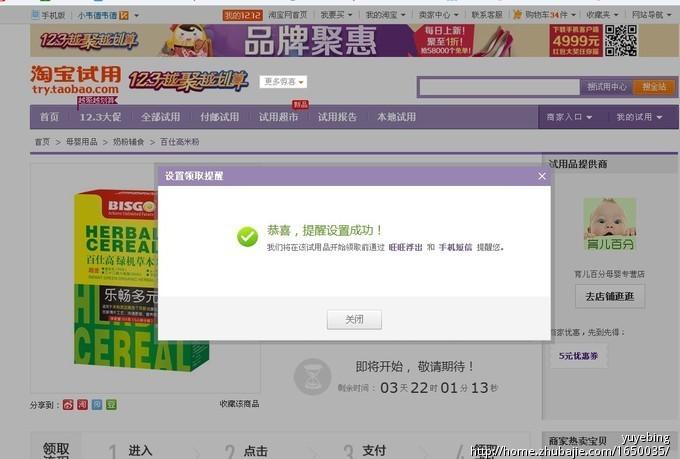This screenshot has width=680, height=459.
Task: Click the 商家热卖宝贝 heading
Action: pyautogui.click(x=578, y=441)
